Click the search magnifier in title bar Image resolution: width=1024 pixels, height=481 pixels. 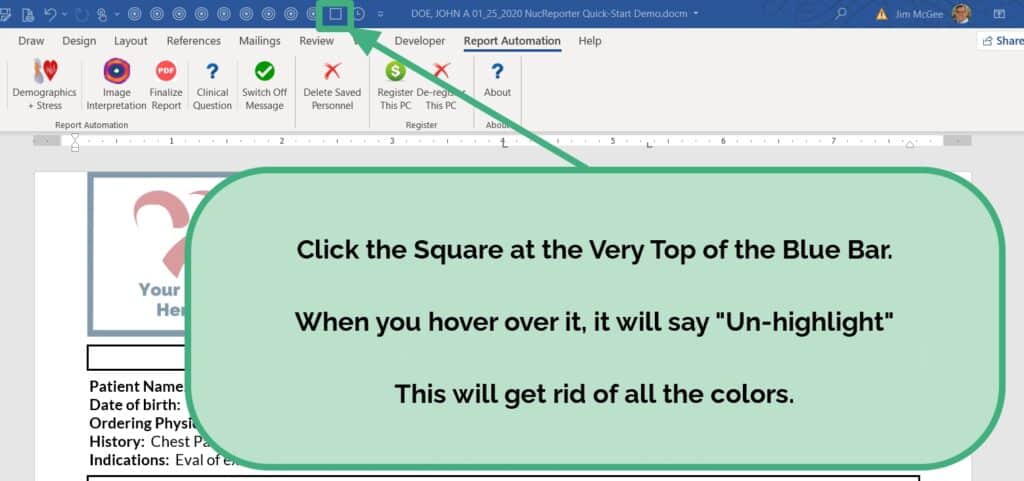841,14
